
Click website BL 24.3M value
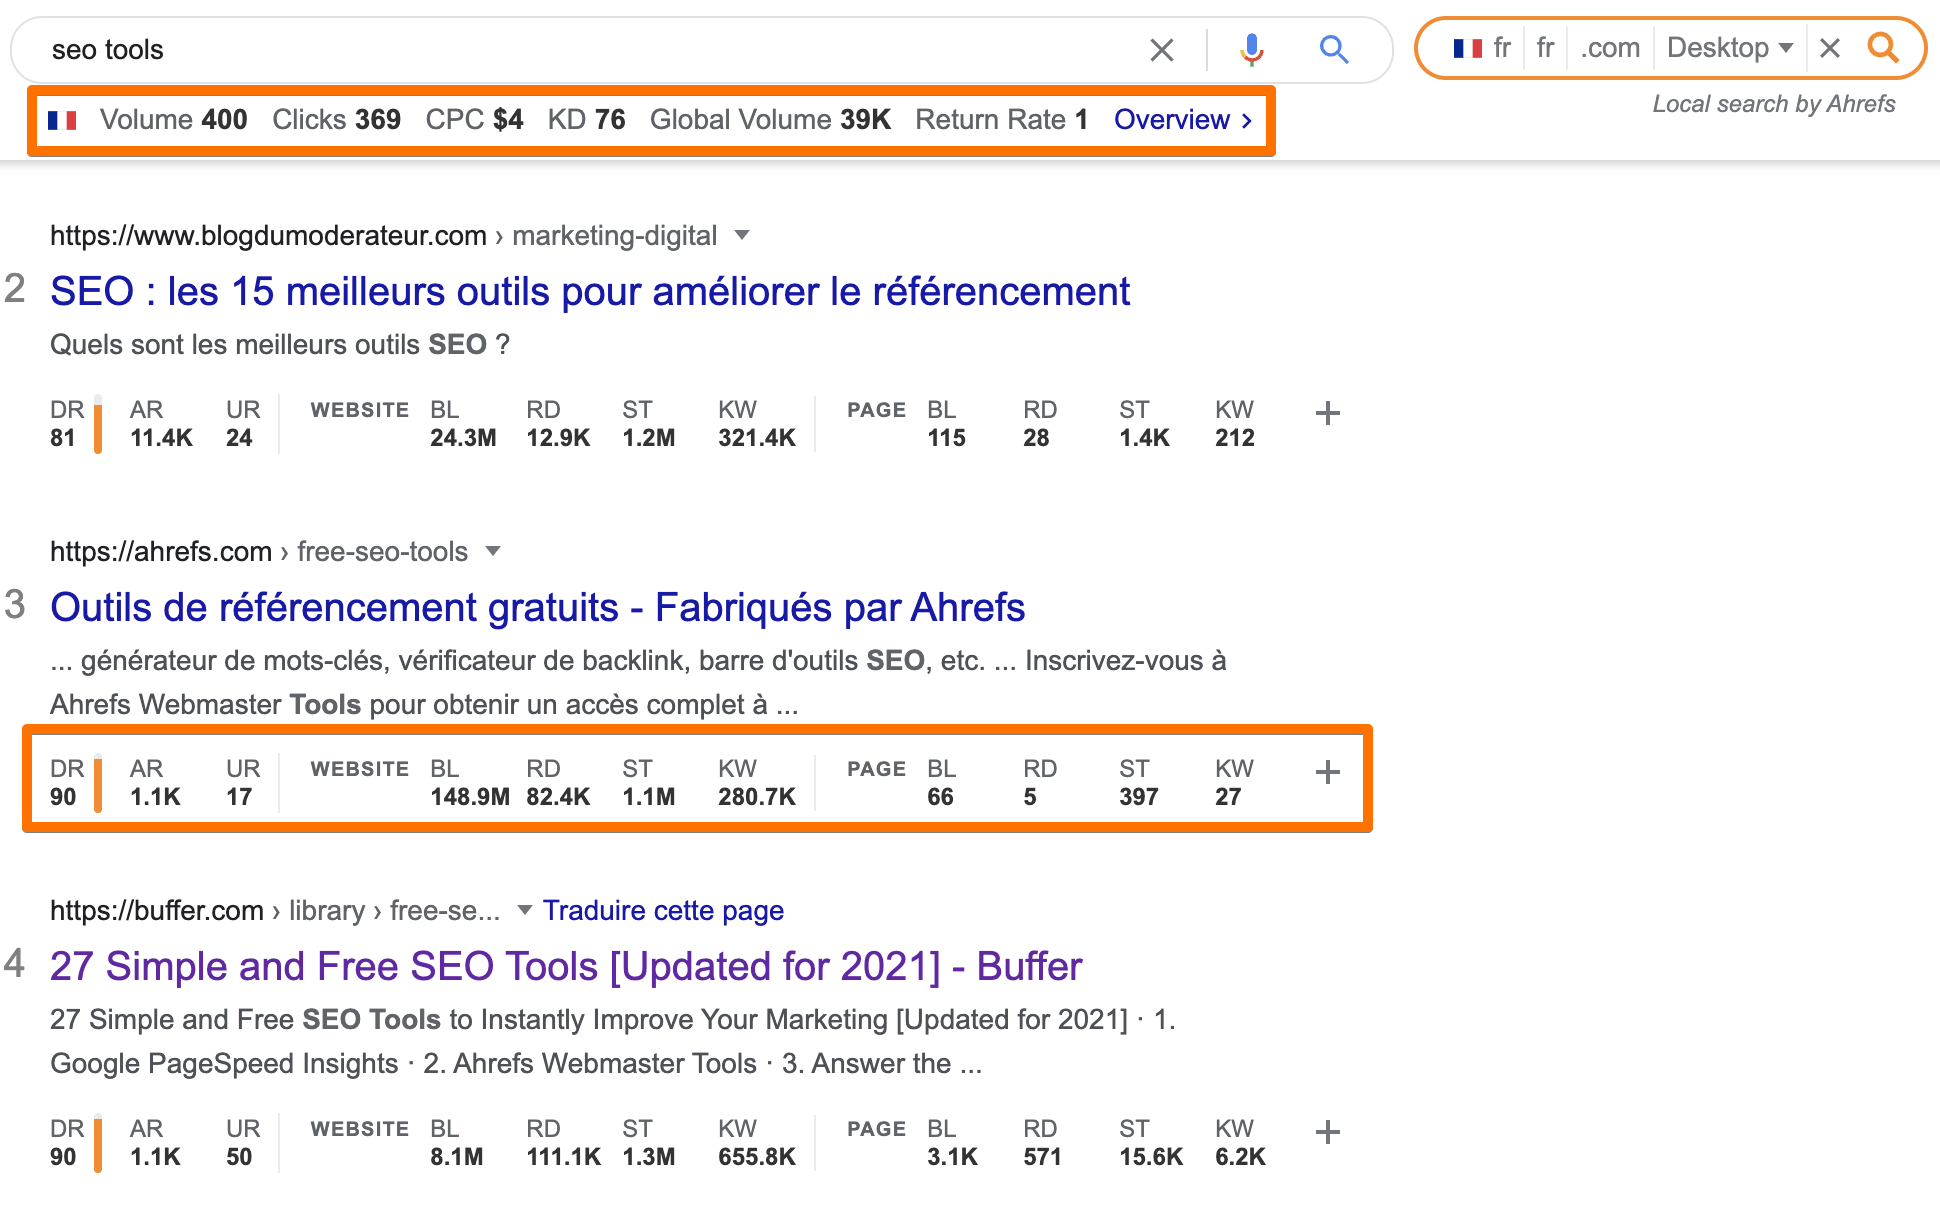tap(463, 438)
